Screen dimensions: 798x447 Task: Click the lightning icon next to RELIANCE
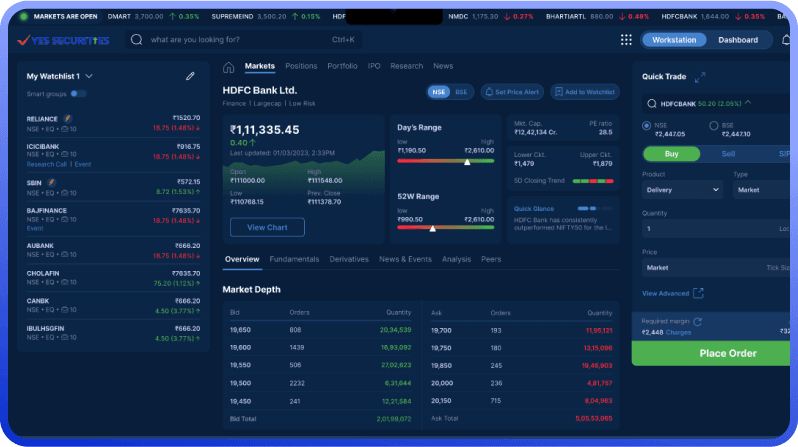(68, 118)
